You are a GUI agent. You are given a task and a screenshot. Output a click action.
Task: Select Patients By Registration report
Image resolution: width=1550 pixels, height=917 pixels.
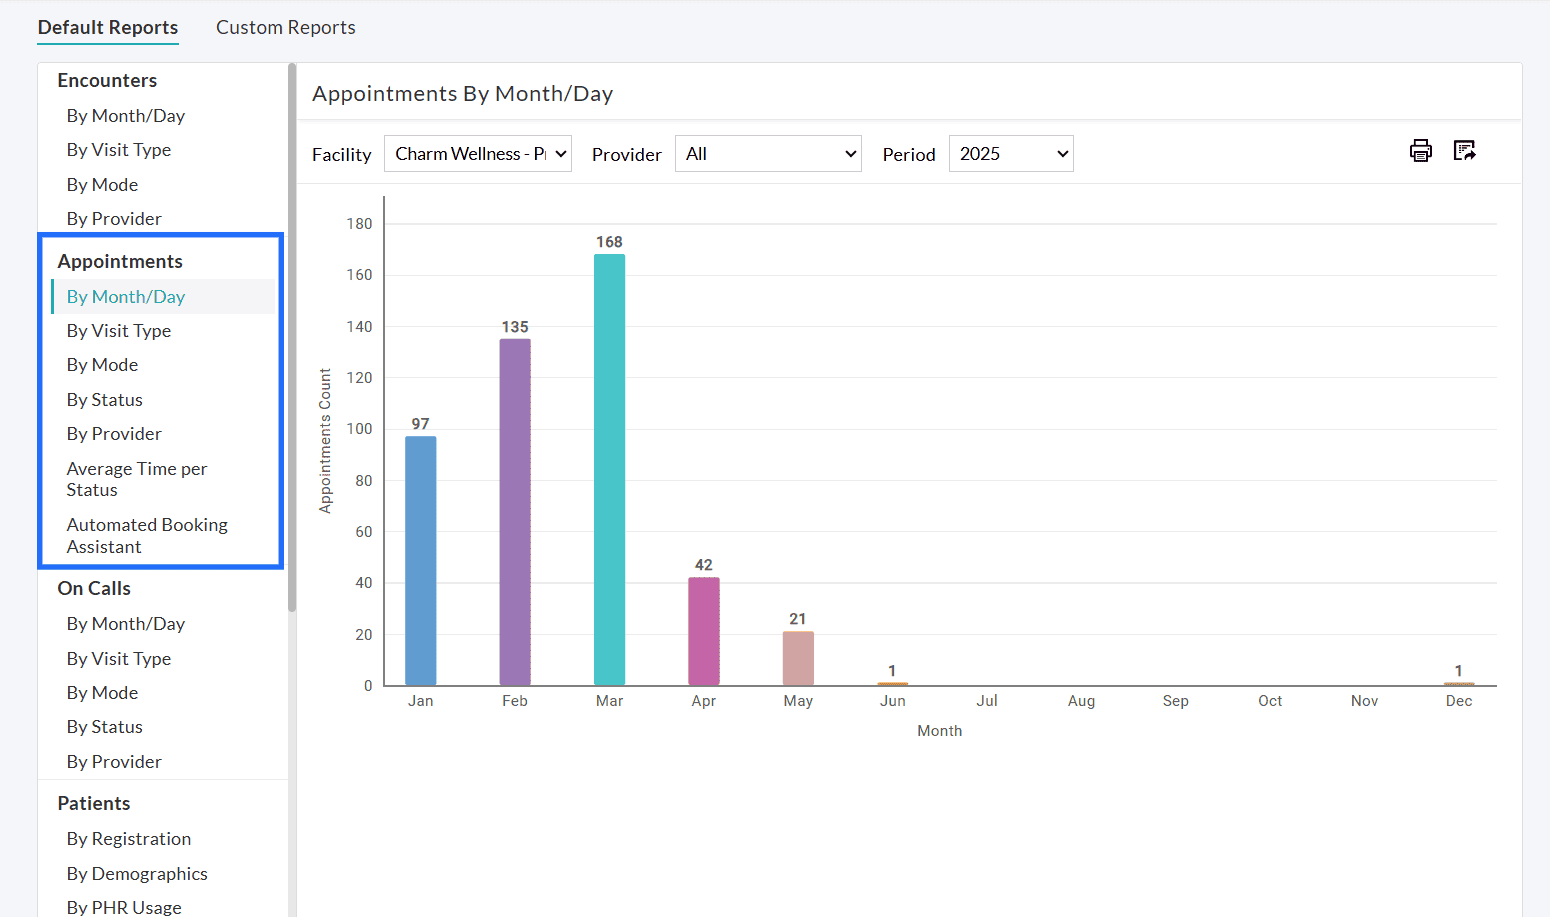(128, 838)
